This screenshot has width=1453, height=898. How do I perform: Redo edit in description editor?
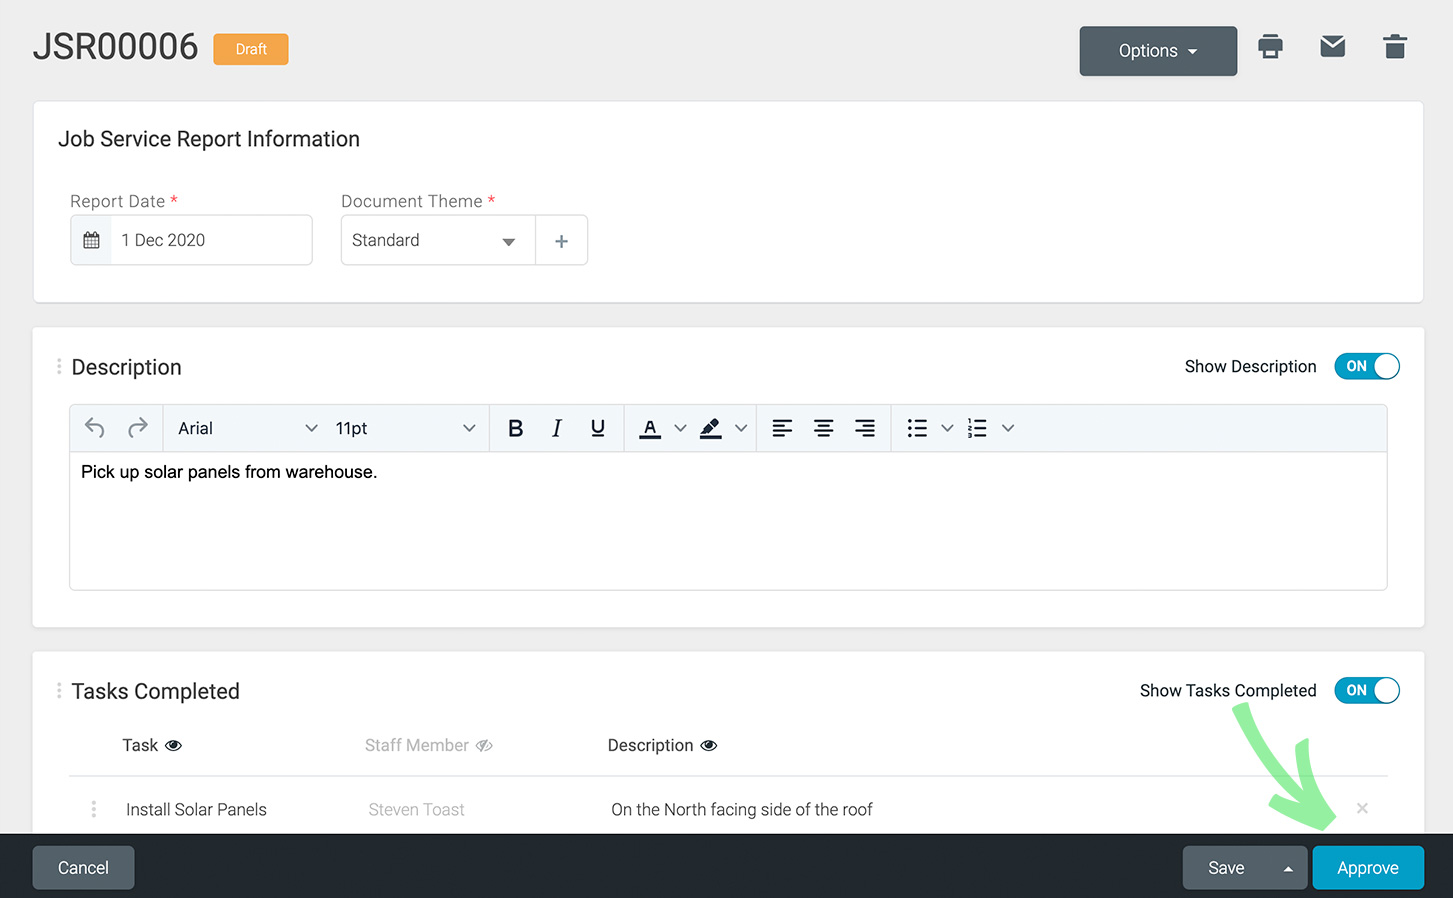[x=138, y=428]
